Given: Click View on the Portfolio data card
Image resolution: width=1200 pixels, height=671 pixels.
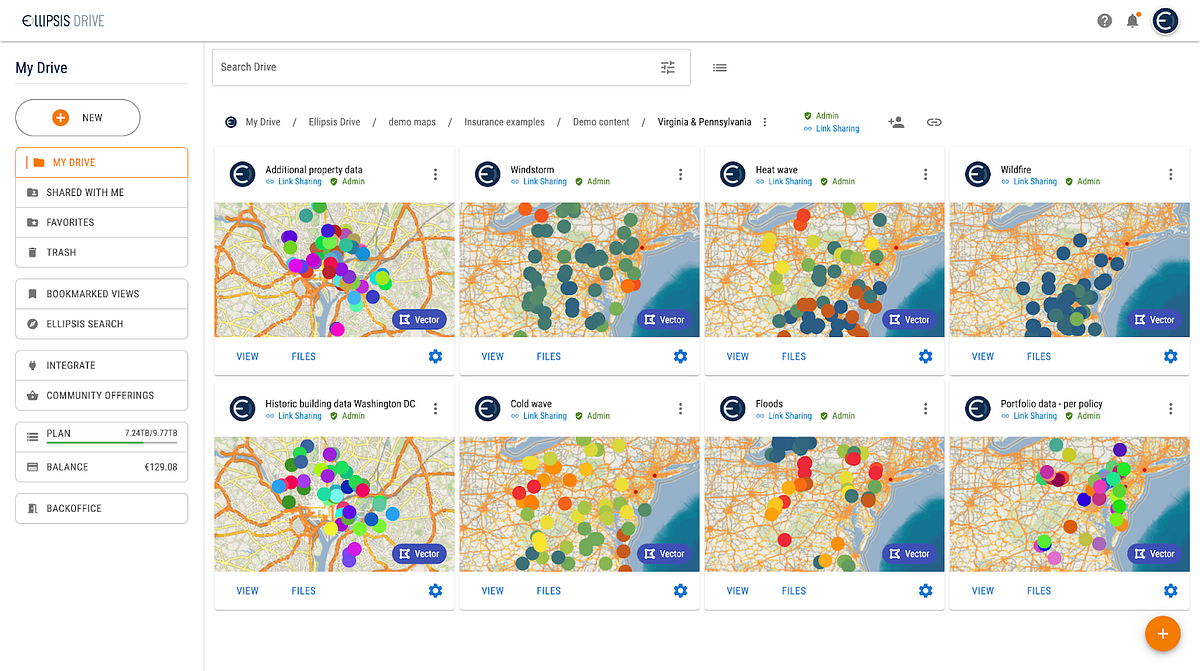Looking at the screenshot, I should (982, 590).
